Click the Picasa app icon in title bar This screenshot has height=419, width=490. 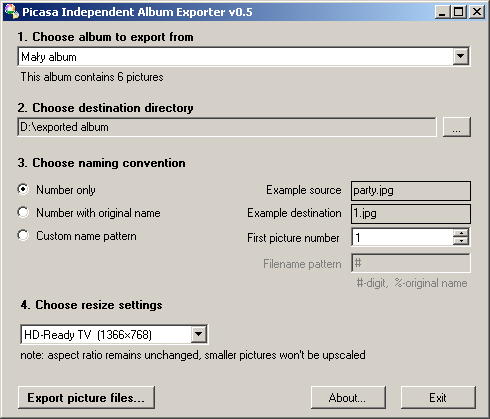coord(12,12)
